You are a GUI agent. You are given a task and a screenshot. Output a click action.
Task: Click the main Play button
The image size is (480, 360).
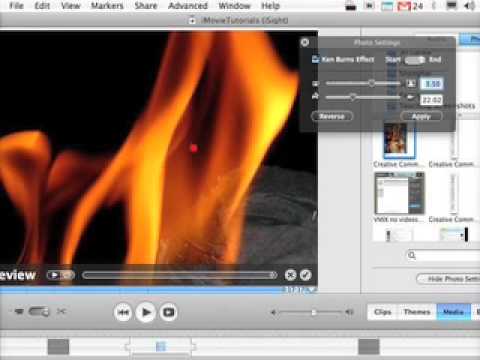[146, 312]
